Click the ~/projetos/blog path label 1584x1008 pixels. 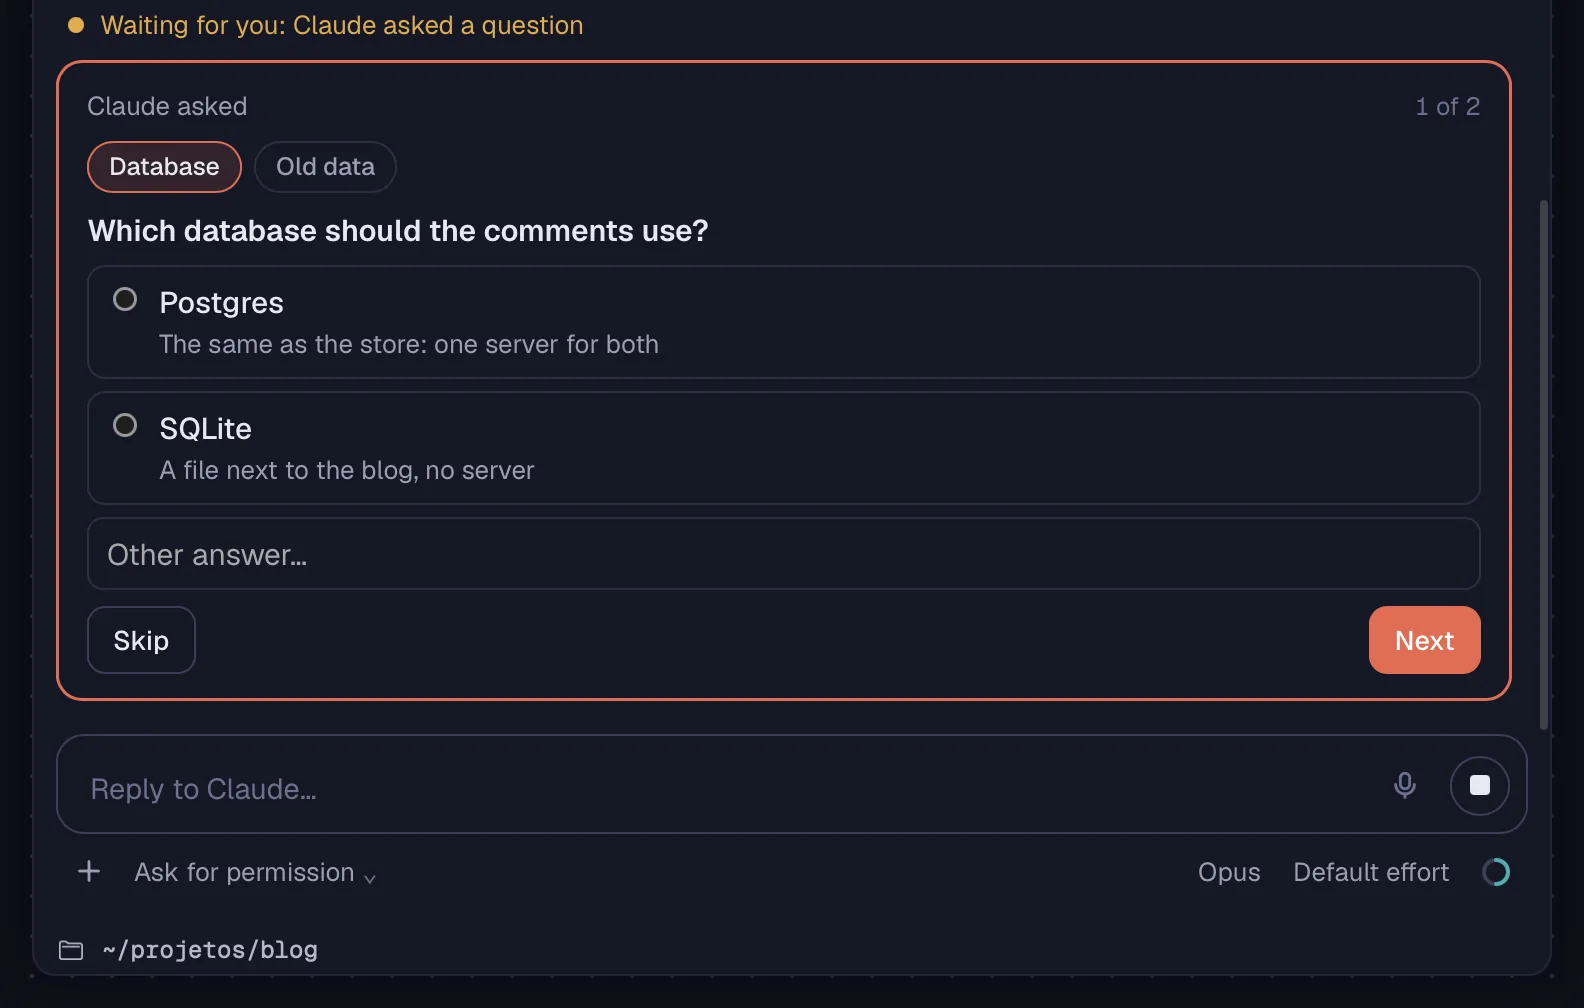pyautogui.click(x=210, y=950)
